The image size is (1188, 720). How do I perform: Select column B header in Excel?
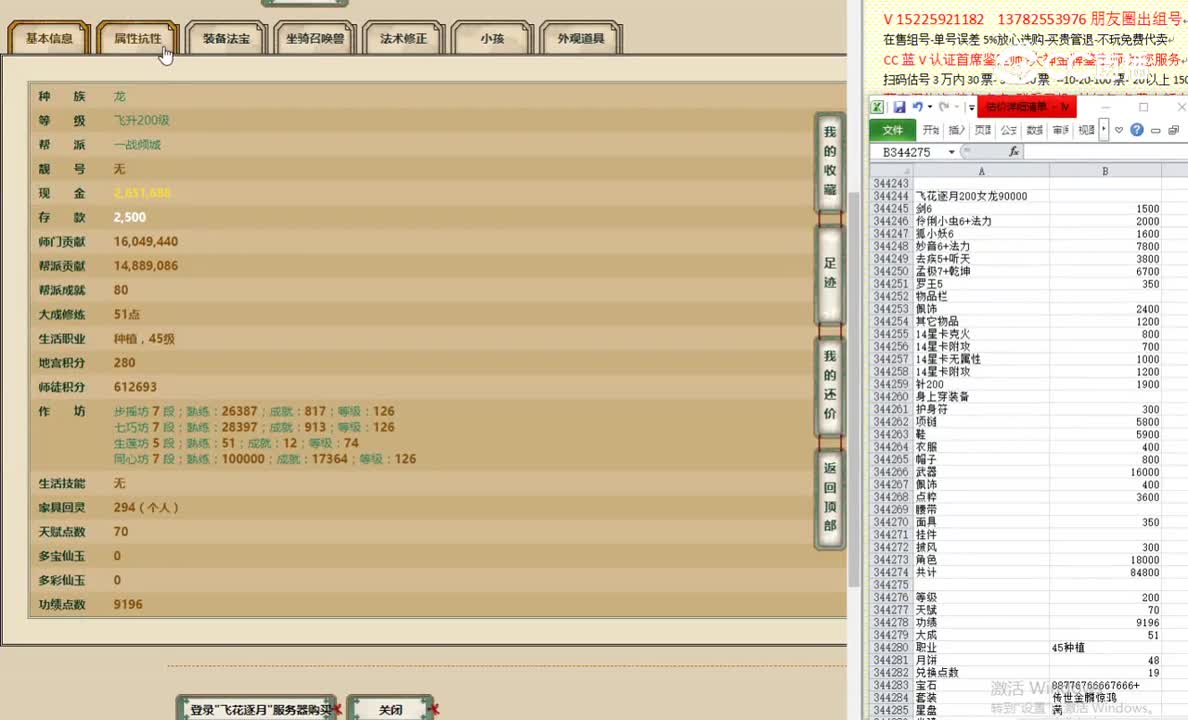click(x=1105, y=171)
